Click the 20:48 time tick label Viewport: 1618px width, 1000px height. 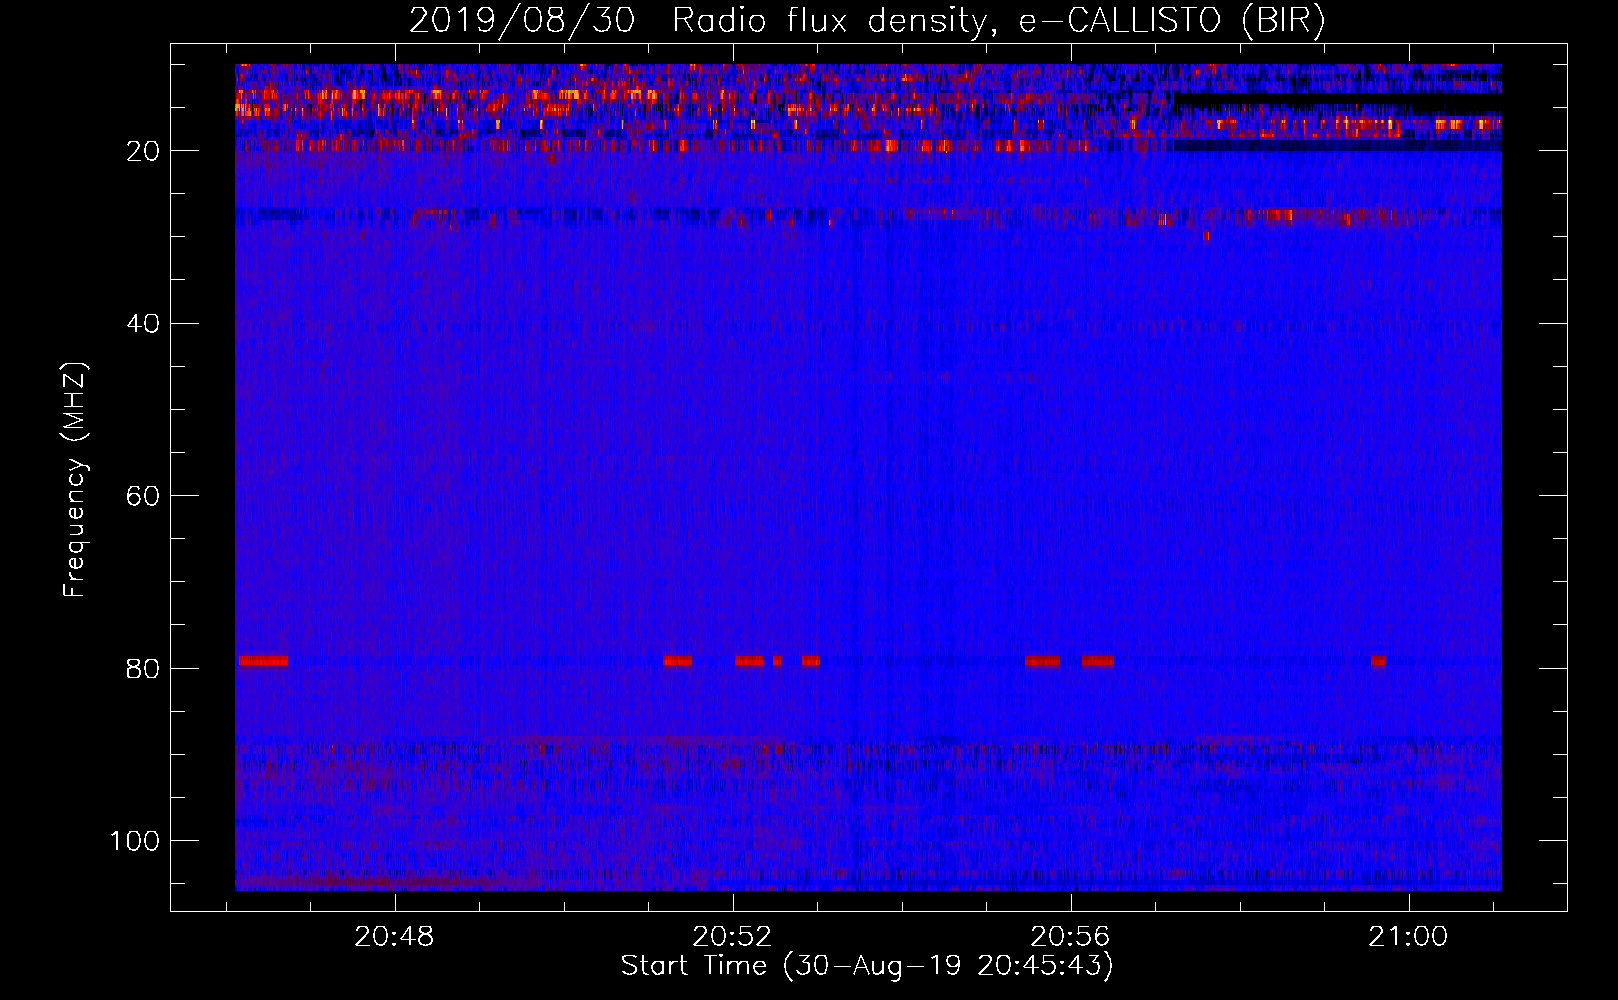pos(395,936)
